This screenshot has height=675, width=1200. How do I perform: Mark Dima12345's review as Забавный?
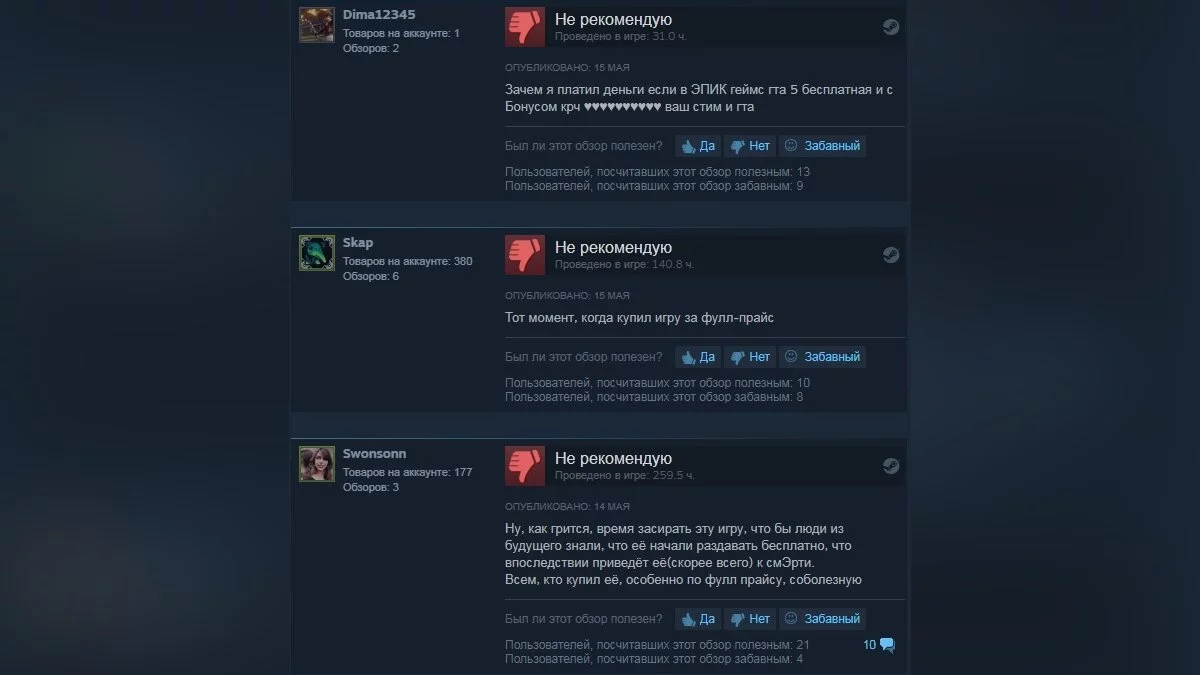[822, 146]
